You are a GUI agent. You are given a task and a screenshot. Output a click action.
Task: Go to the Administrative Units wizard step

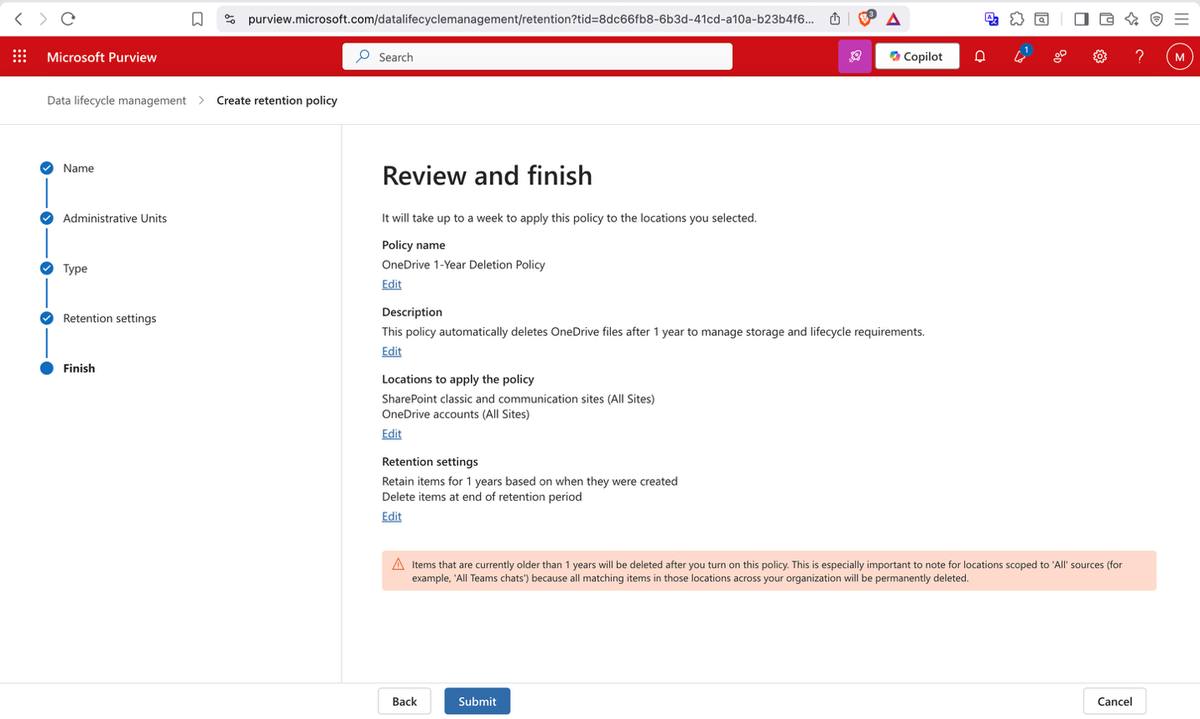click(x=115, y=218)
